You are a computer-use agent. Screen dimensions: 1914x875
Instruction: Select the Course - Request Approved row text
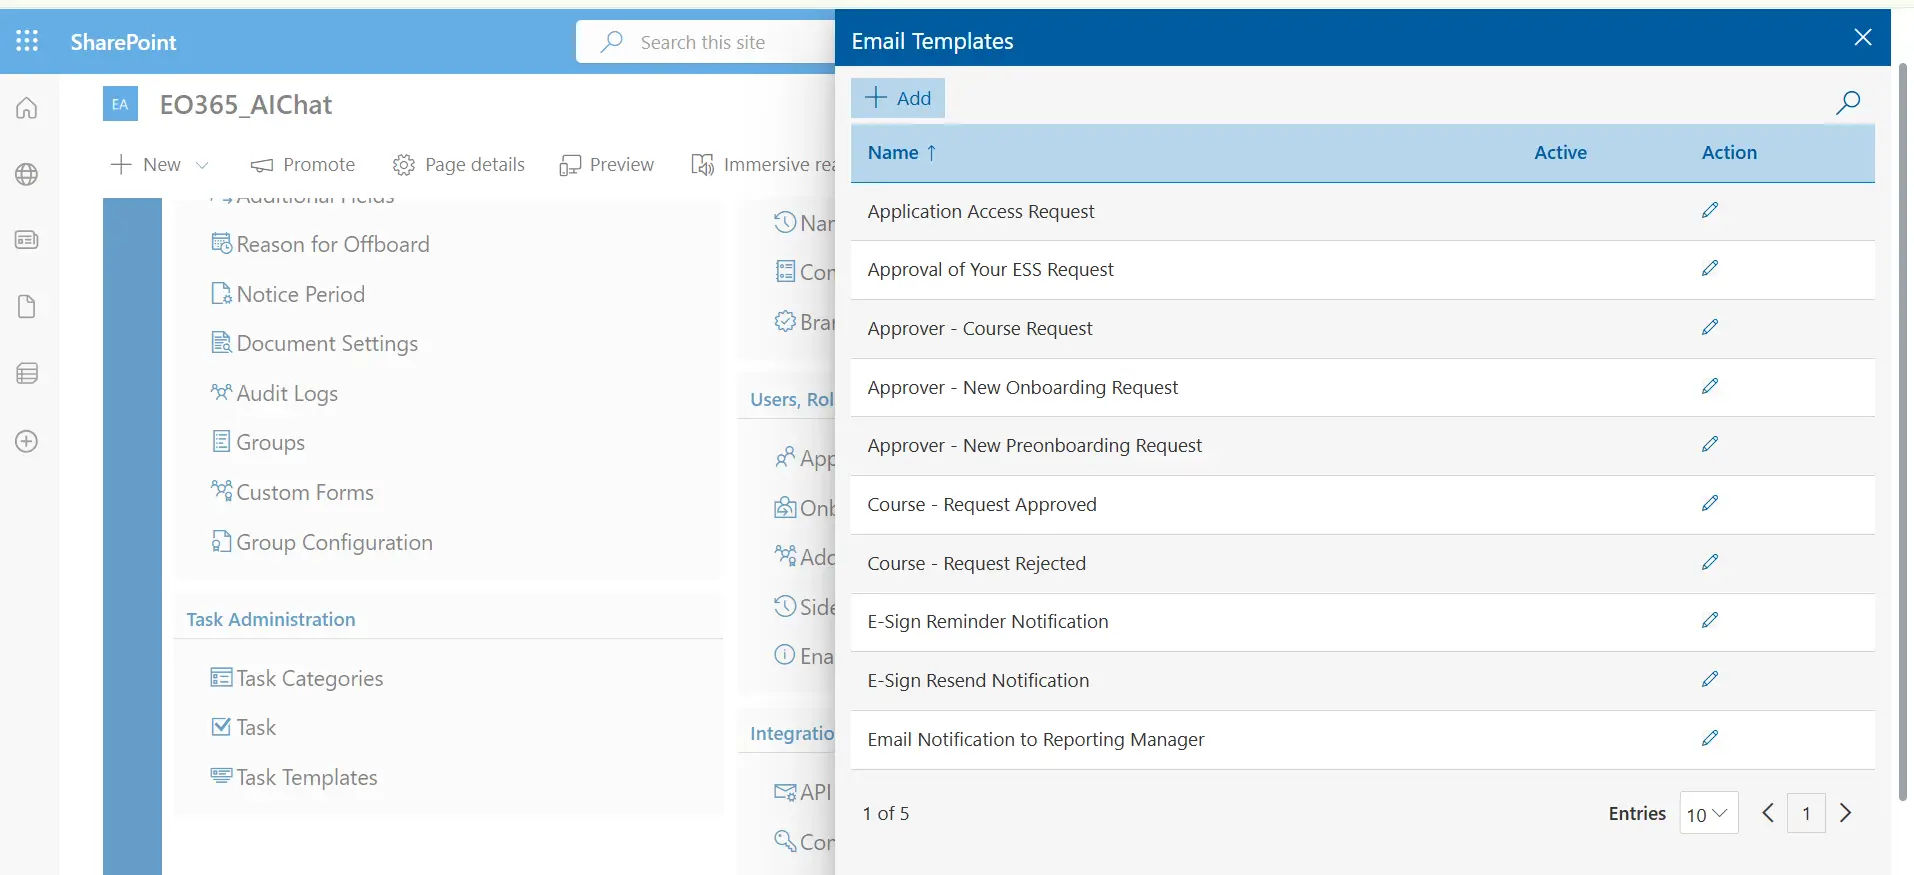coord(982,504)
